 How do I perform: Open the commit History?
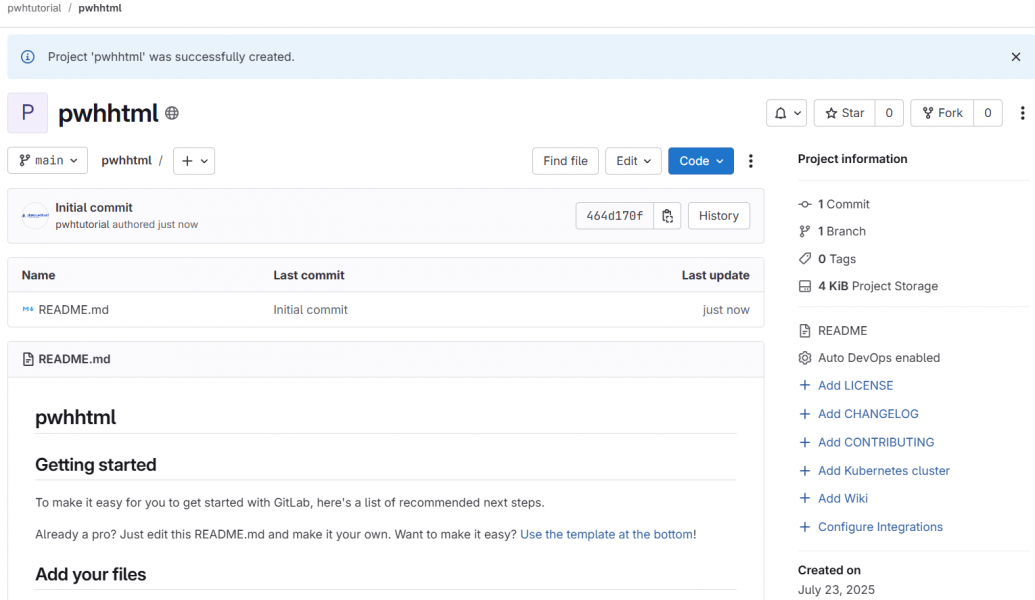(719, 216)
